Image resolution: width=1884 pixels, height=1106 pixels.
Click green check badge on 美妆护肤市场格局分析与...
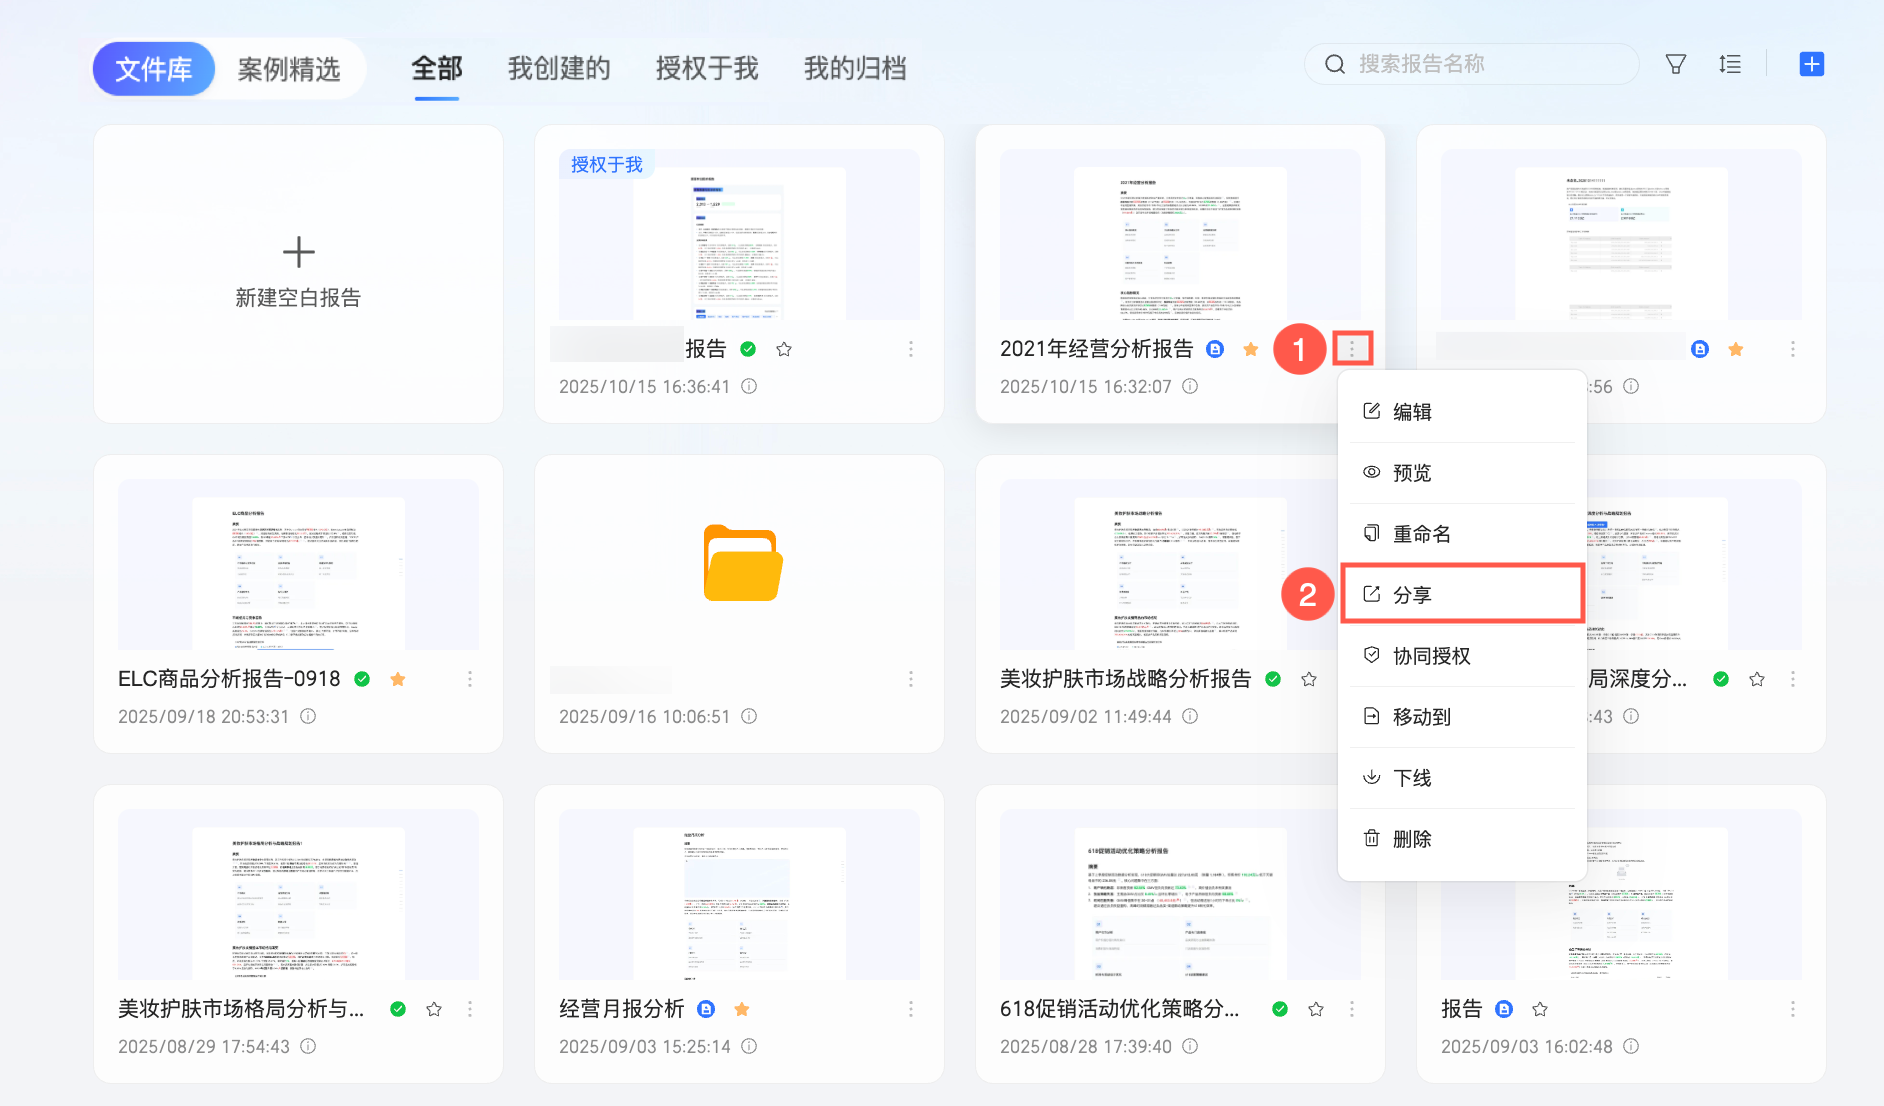coord(398,1009)
